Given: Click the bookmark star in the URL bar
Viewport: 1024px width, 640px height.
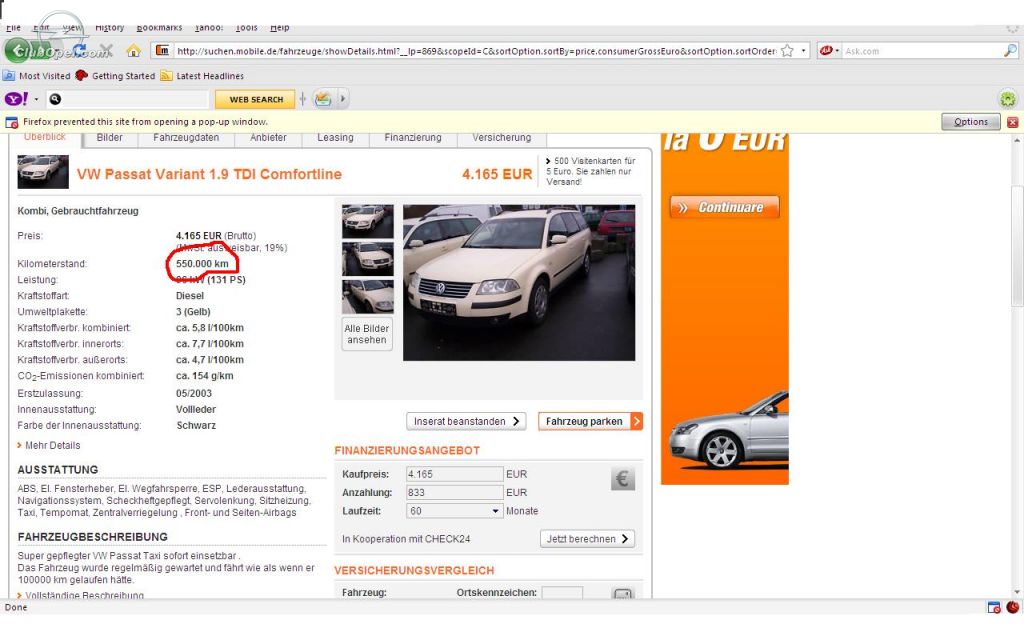Looking at the screenshot, I should (x=788, y=50).
